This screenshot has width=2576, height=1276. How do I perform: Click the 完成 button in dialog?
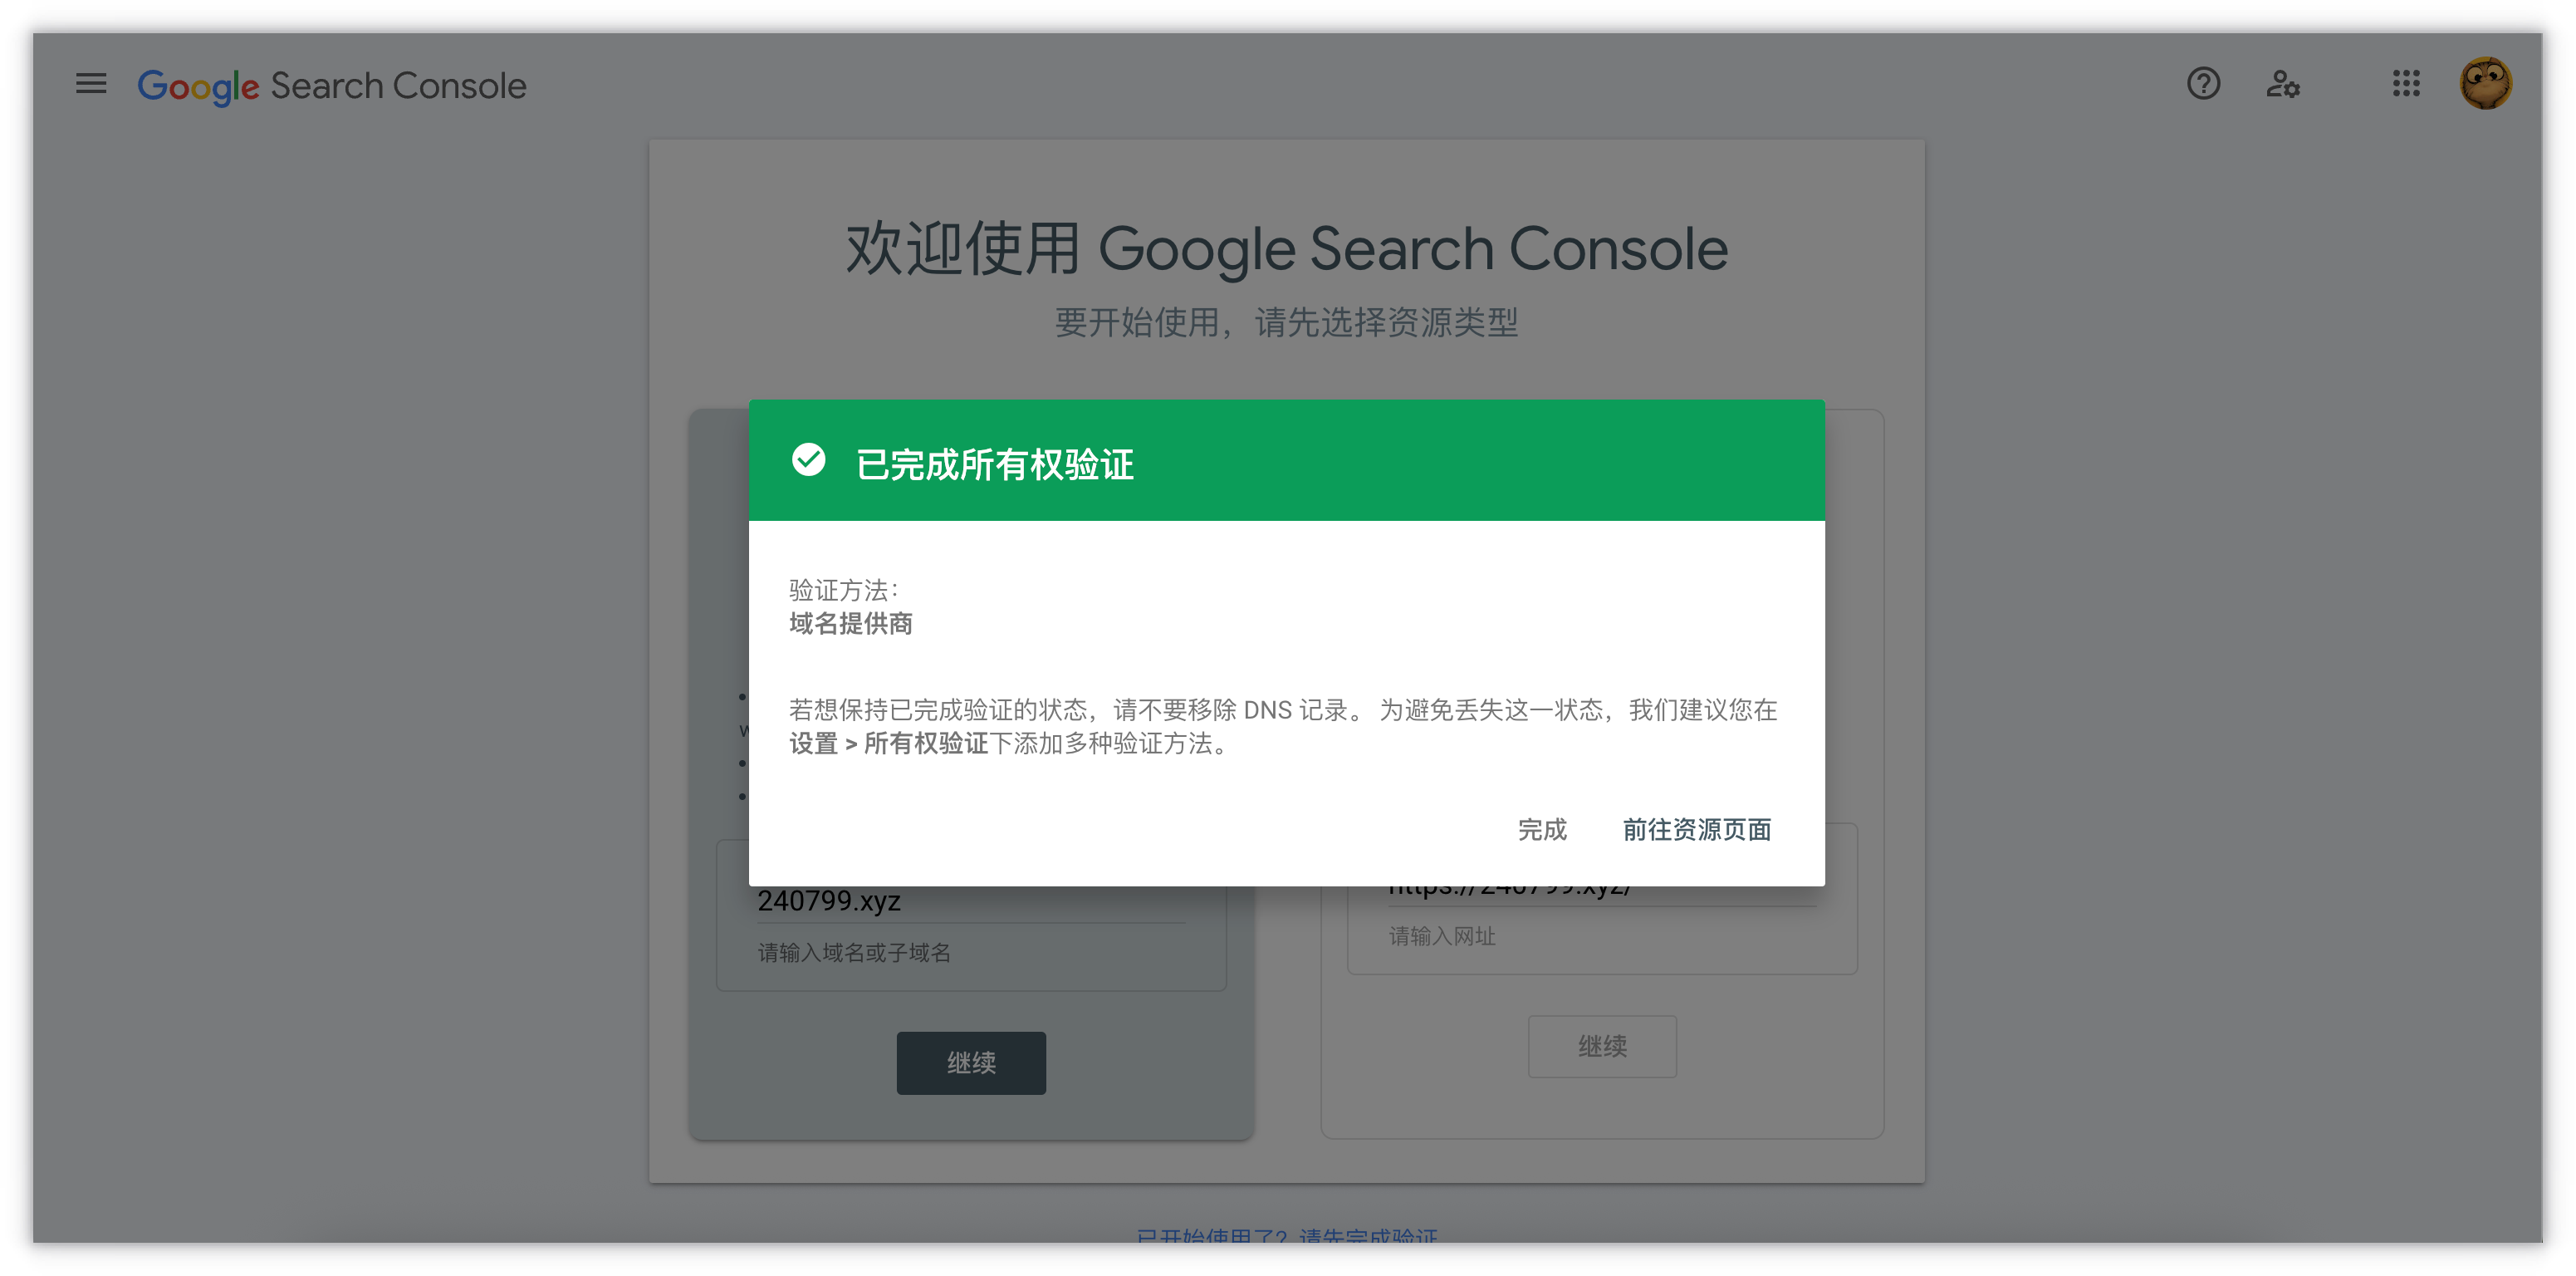coord(1541,829)
